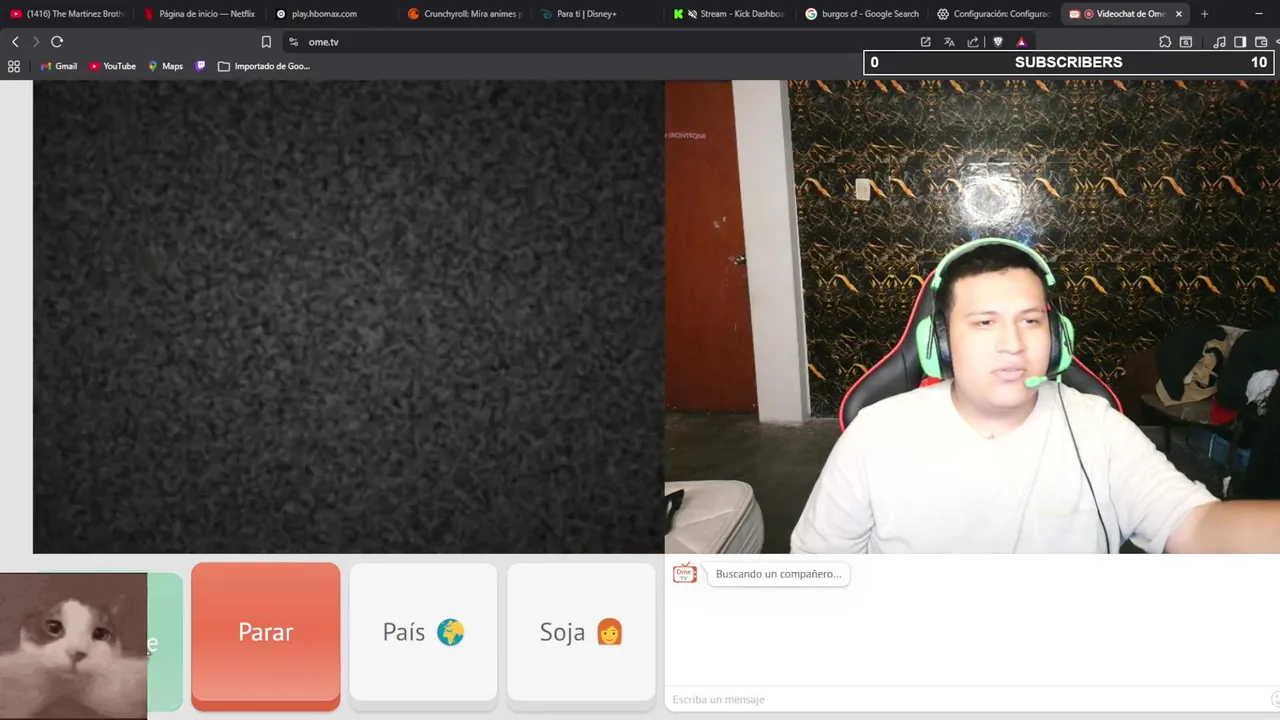Image resolution: width=1280 pixels, height=720 pixels.
Task: Switch to The Martinez Brothers YouTube tab
Action: 67,14
